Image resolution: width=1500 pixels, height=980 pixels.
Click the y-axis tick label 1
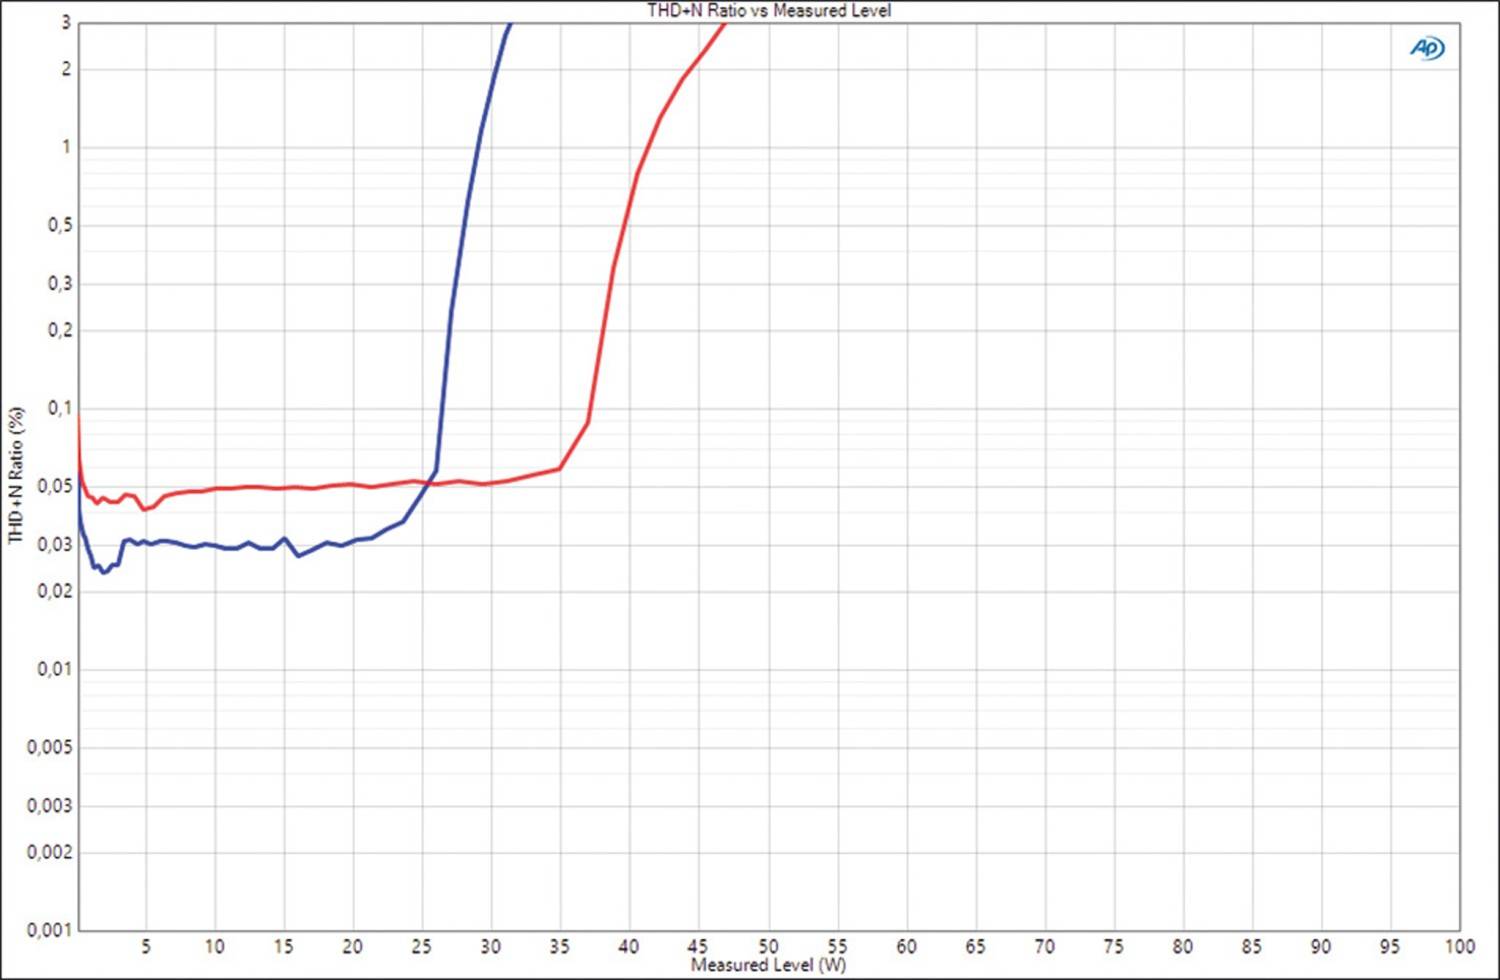click(67, 147)
